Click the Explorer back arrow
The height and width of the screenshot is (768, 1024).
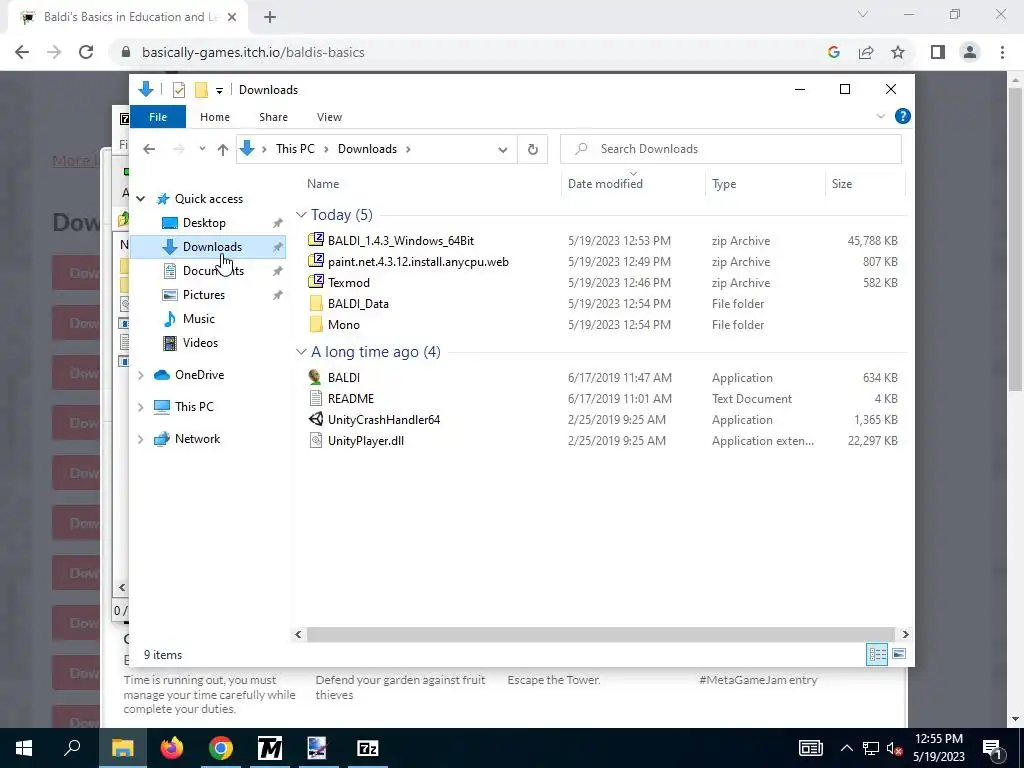(x=149, y=150)
